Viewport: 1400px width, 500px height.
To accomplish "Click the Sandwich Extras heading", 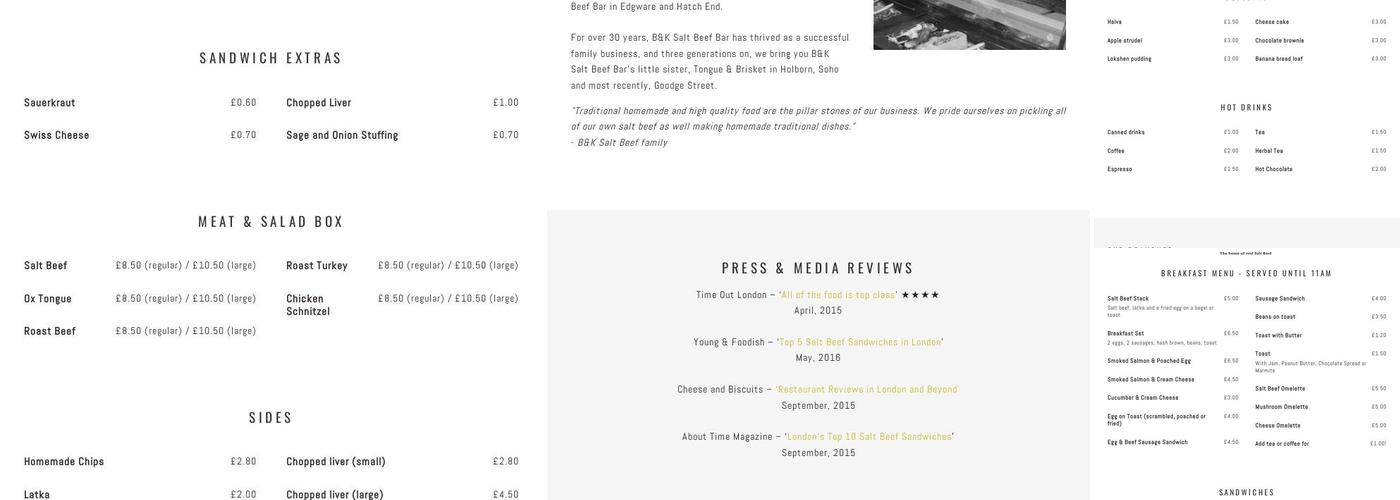I will click(x=271, y=58).
